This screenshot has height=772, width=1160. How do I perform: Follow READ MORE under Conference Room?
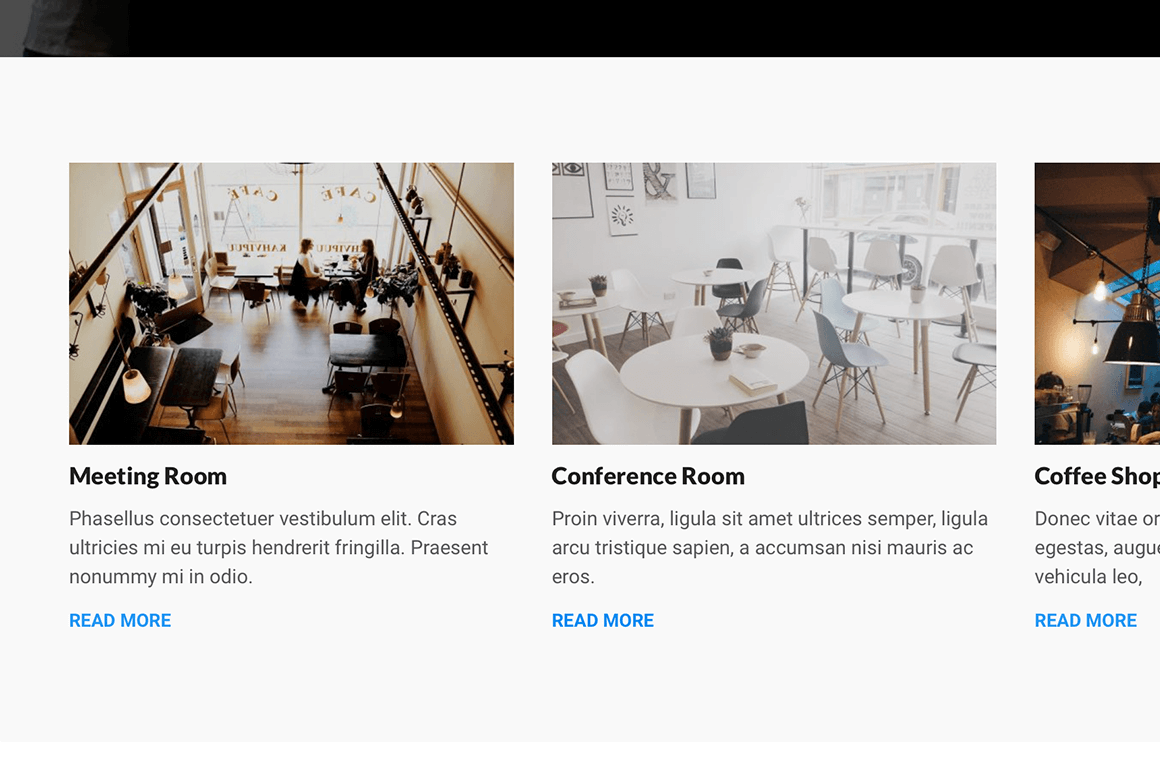[603, 620]
